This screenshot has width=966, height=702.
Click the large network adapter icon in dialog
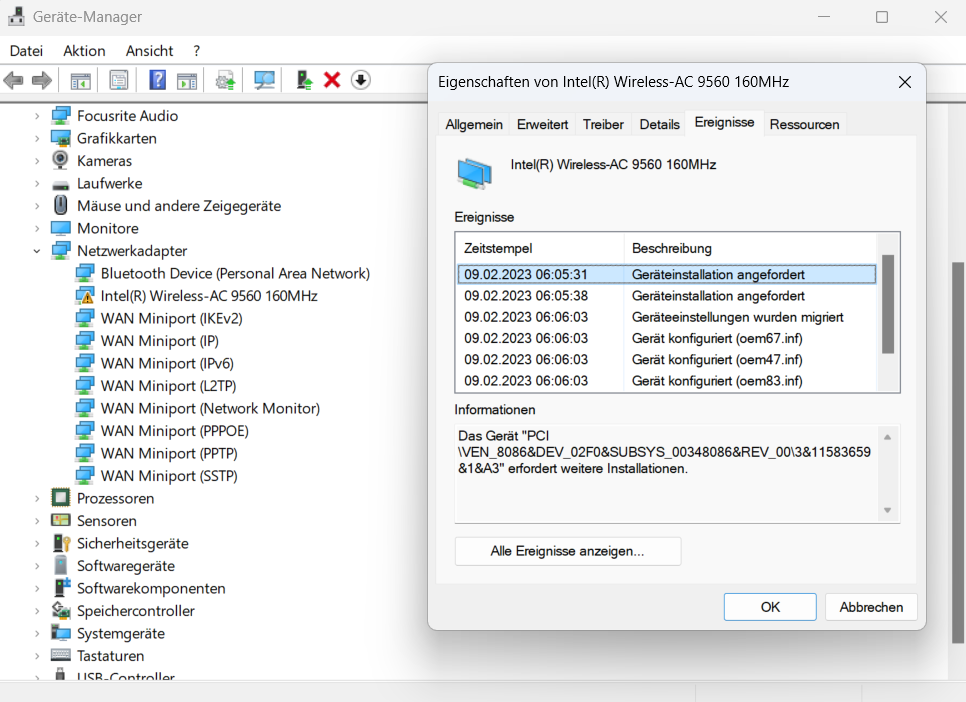474,173
